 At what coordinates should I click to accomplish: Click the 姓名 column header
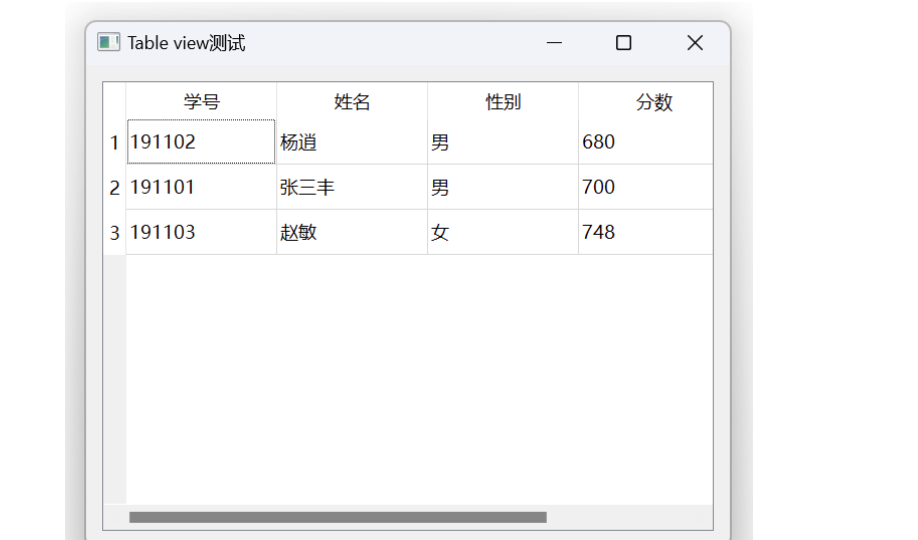352,101
